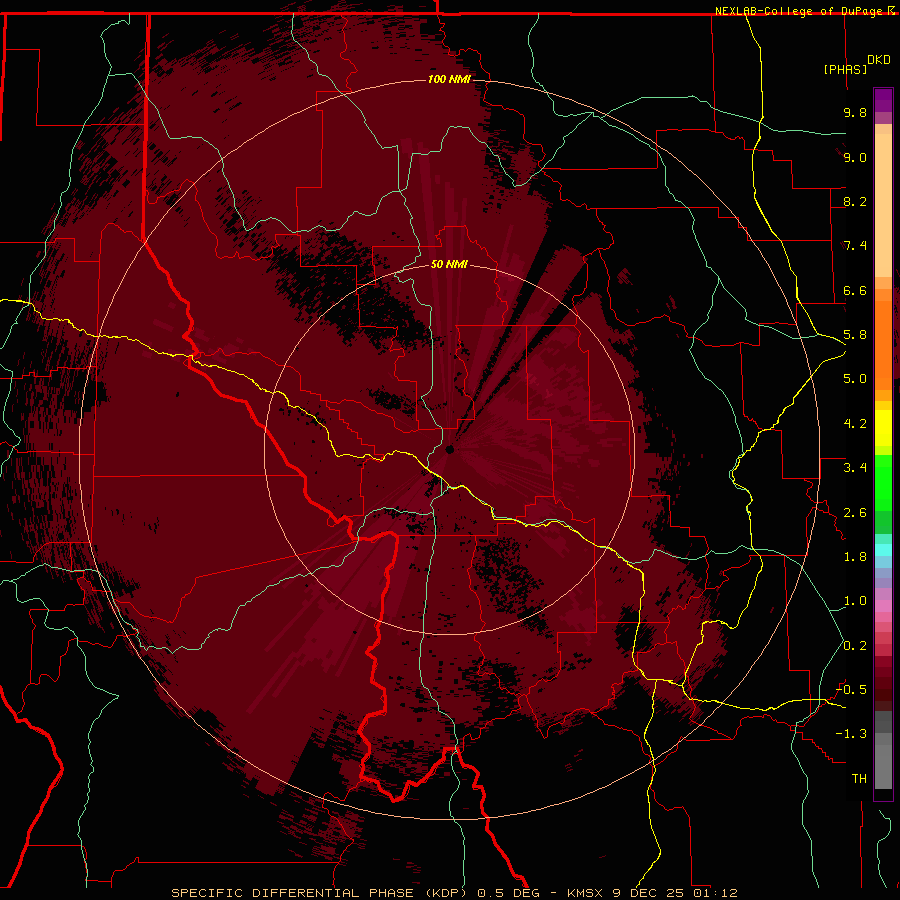Pick the cyan swatch beside 1.8
900x900 pixels.
pyautogui.click(x=883, y=550)
